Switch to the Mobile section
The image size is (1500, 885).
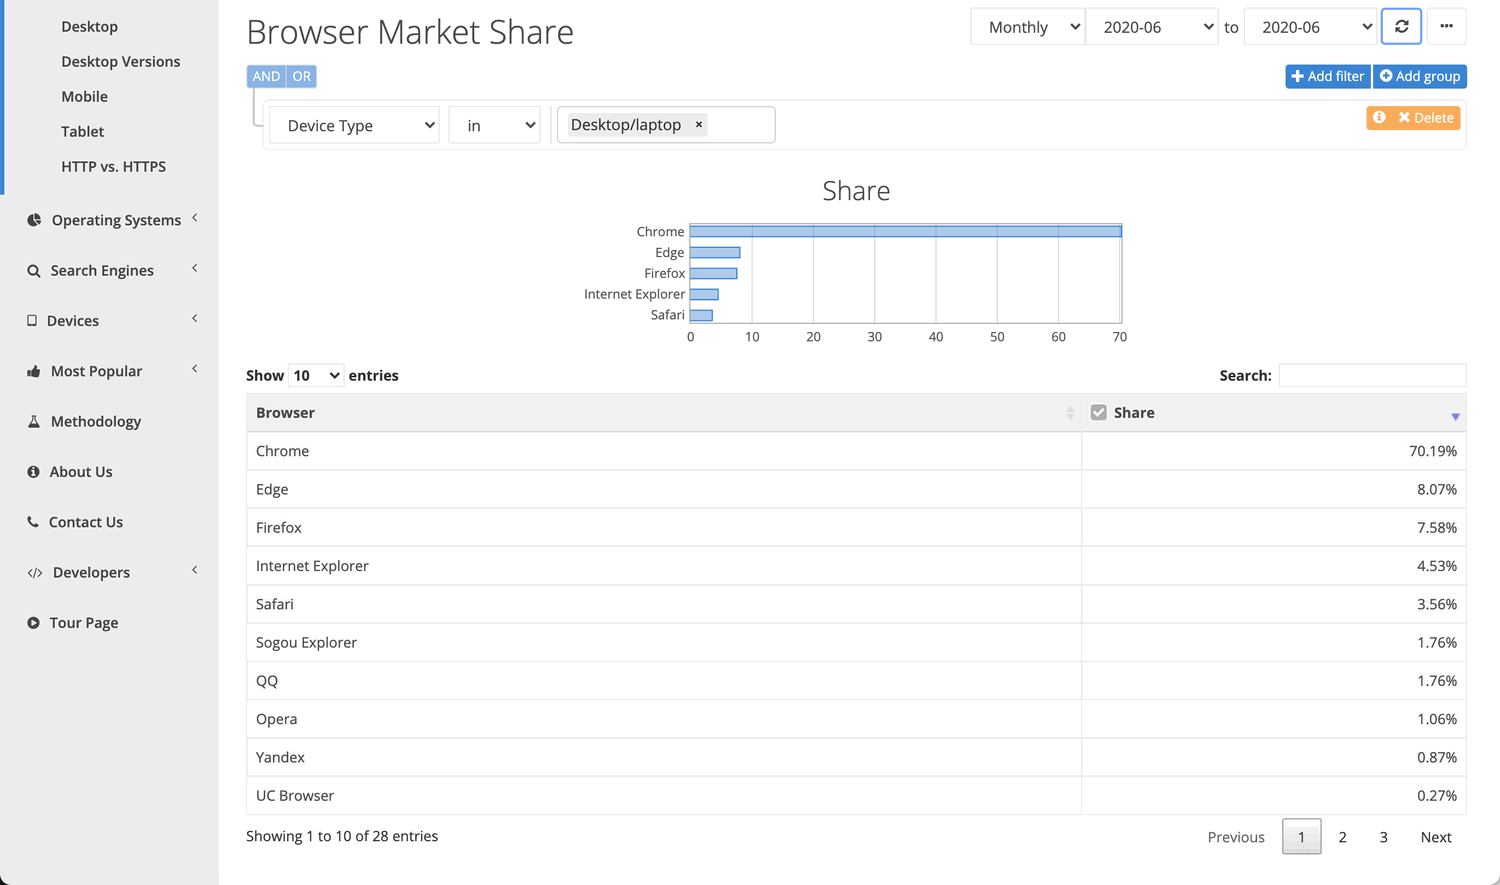click(84, 96)
